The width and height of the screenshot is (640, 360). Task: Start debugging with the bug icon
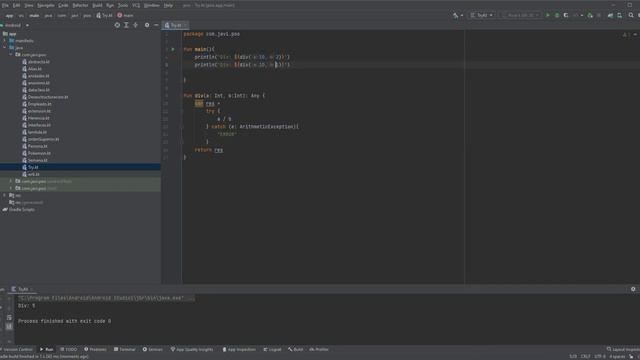click(x=557, y=16)
